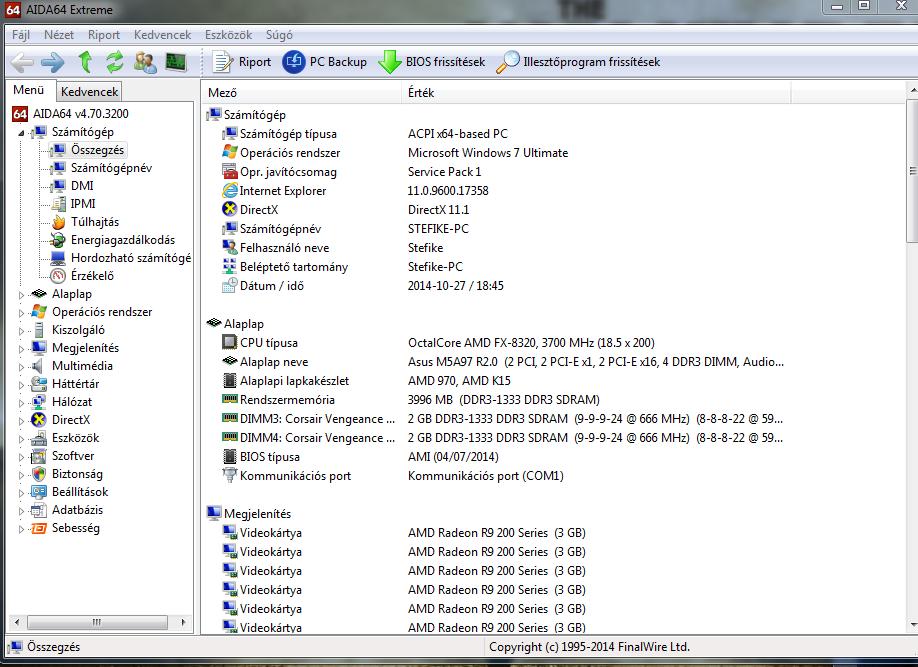The width and height of the screenshot is (918, 667).
Task: Click the users icon in toolbar
Action: pos(145,62)
